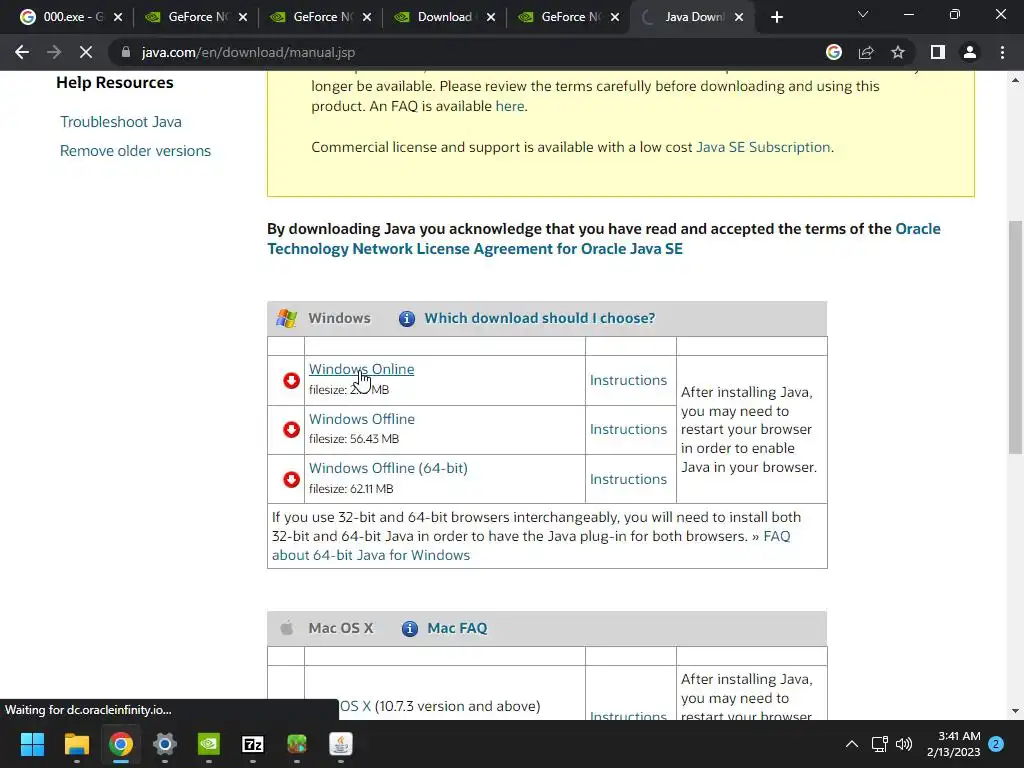1024x768 pixels.
Task: Click the Chrome taskbar icon
Action: [121, 744]
